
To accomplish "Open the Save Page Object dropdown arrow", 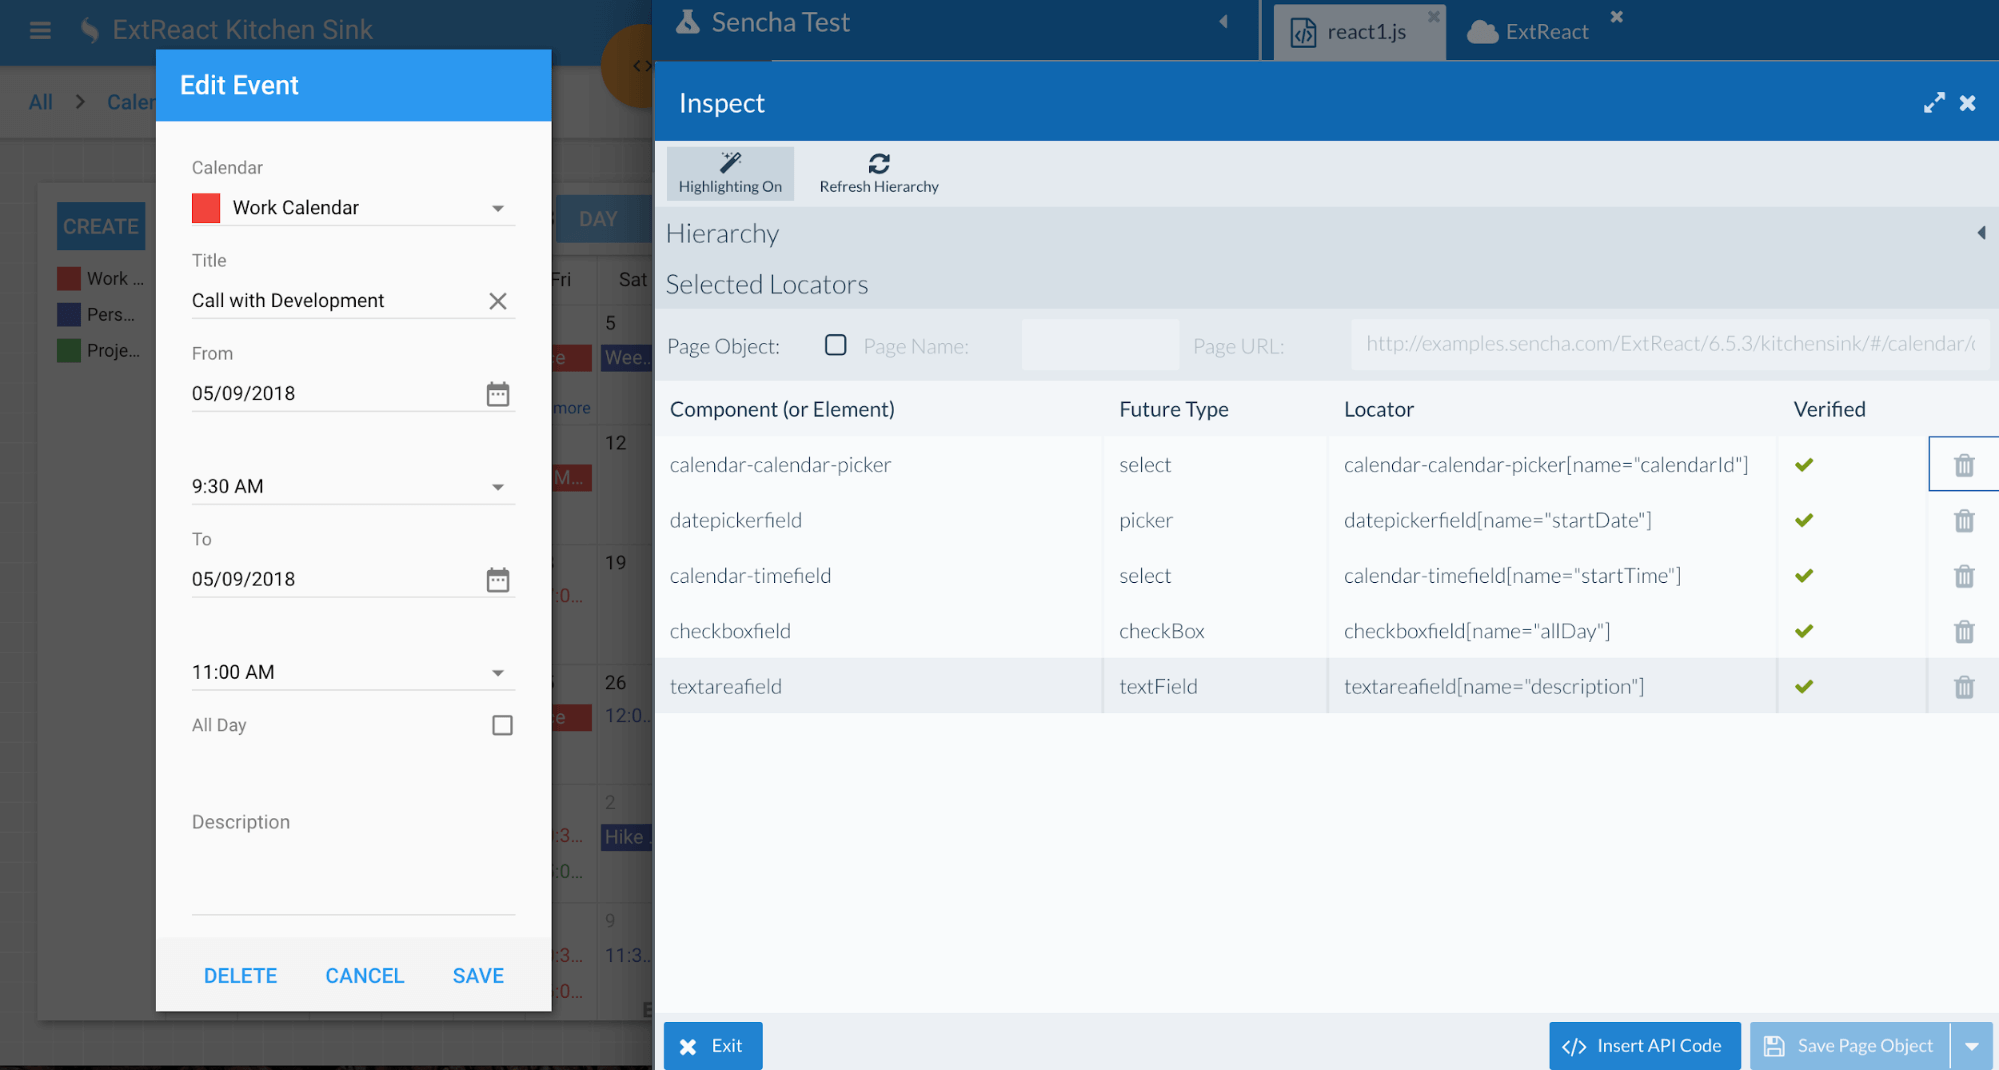I will point(1972,1046).
